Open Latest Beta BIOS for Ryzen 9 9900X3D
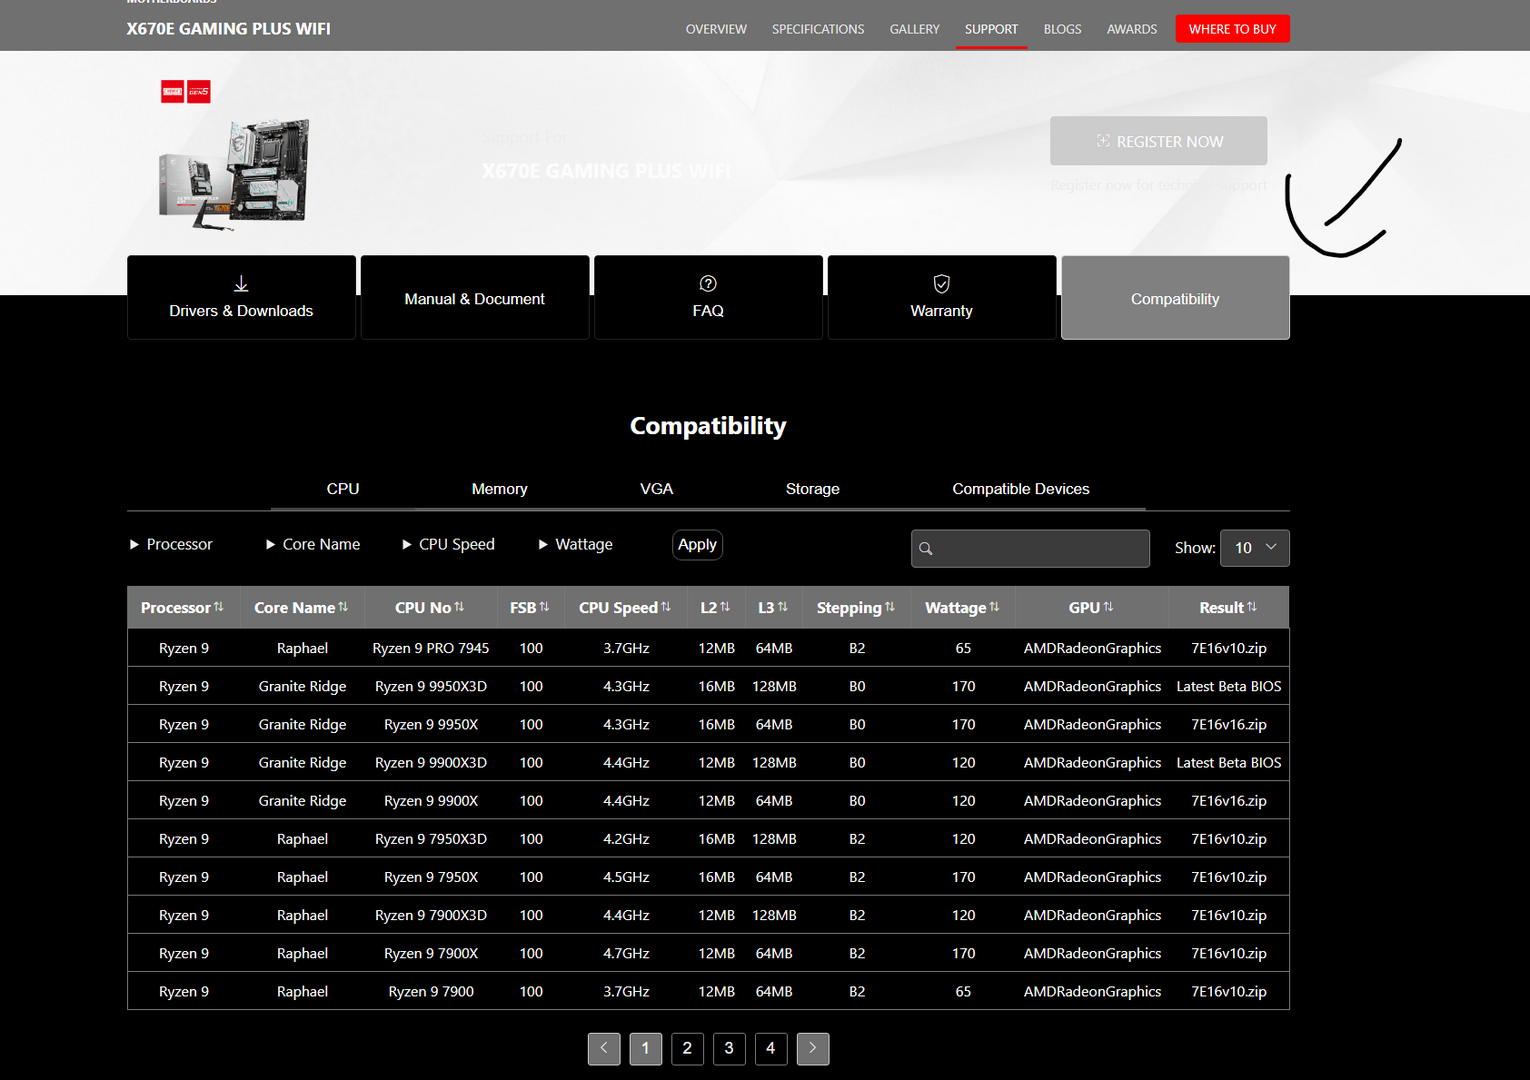Viewport: 1530px width, 1080px height. point(1229,762)
